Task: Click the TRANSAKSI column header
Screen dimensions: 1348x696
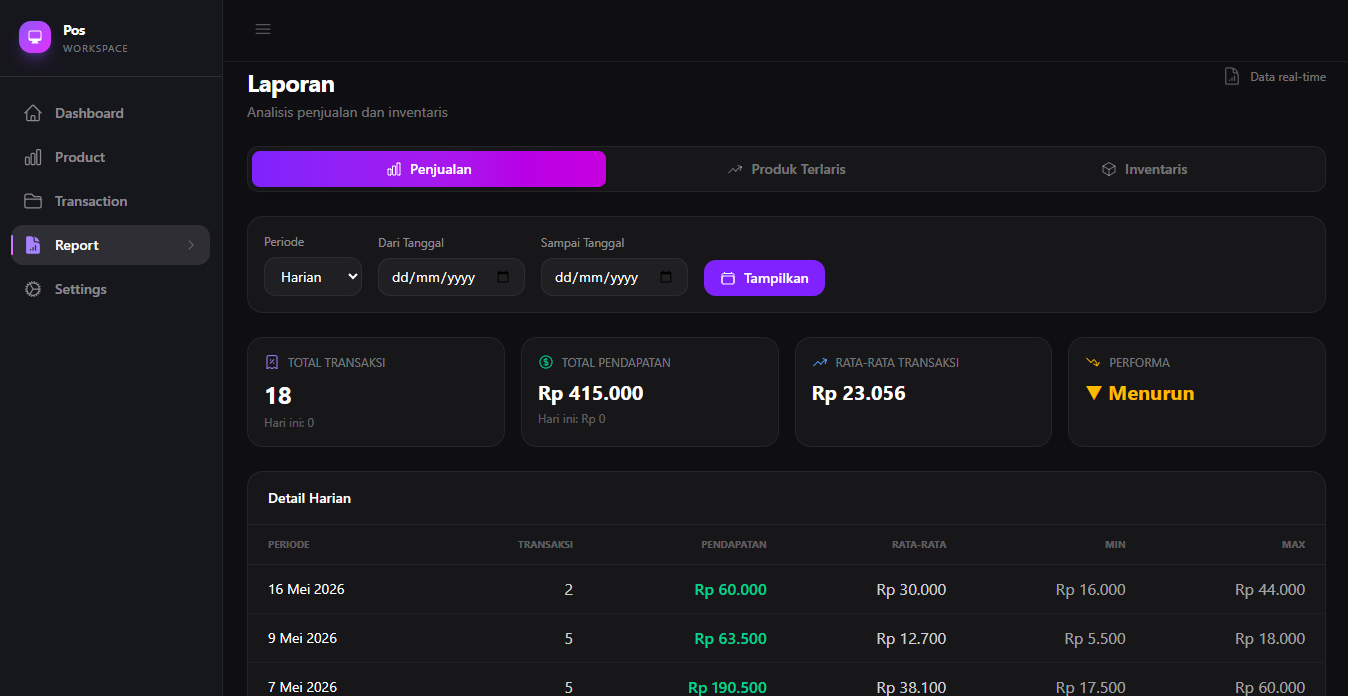Action: (x=545, y=545)
